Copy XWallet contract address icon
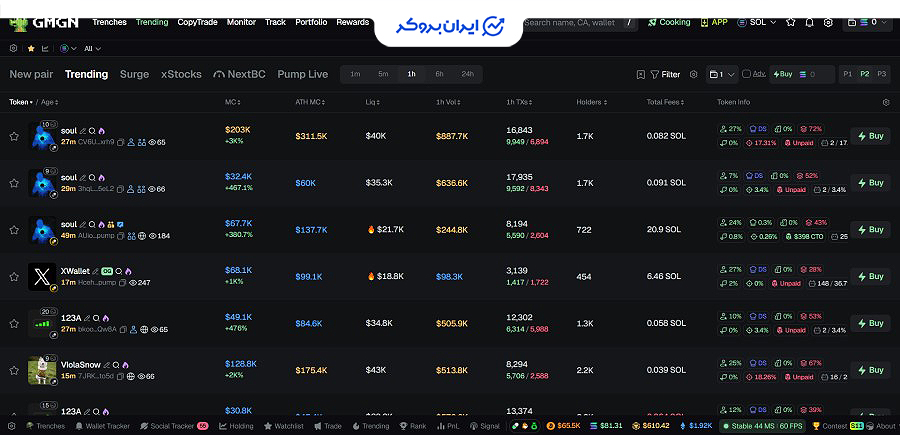Viewport: 900px width, 435px height. coord(122,283)
